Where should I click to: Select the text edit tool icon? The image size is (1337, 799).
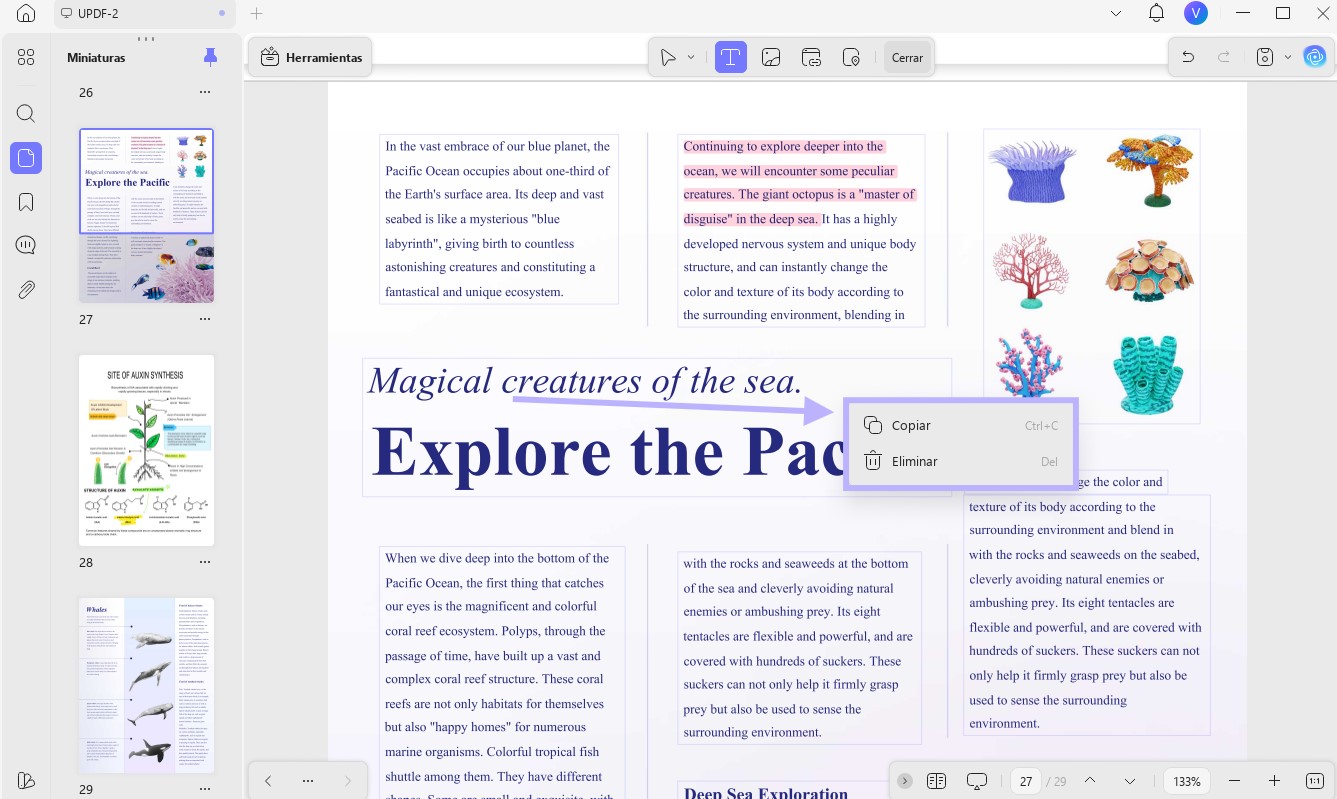(x=731, y=57)
